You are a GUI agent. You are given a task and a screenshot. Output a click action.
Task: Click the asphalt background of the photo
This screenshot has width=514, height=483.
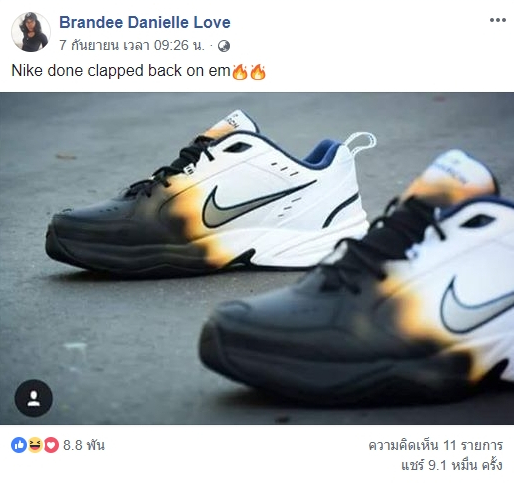click(100, 333)
